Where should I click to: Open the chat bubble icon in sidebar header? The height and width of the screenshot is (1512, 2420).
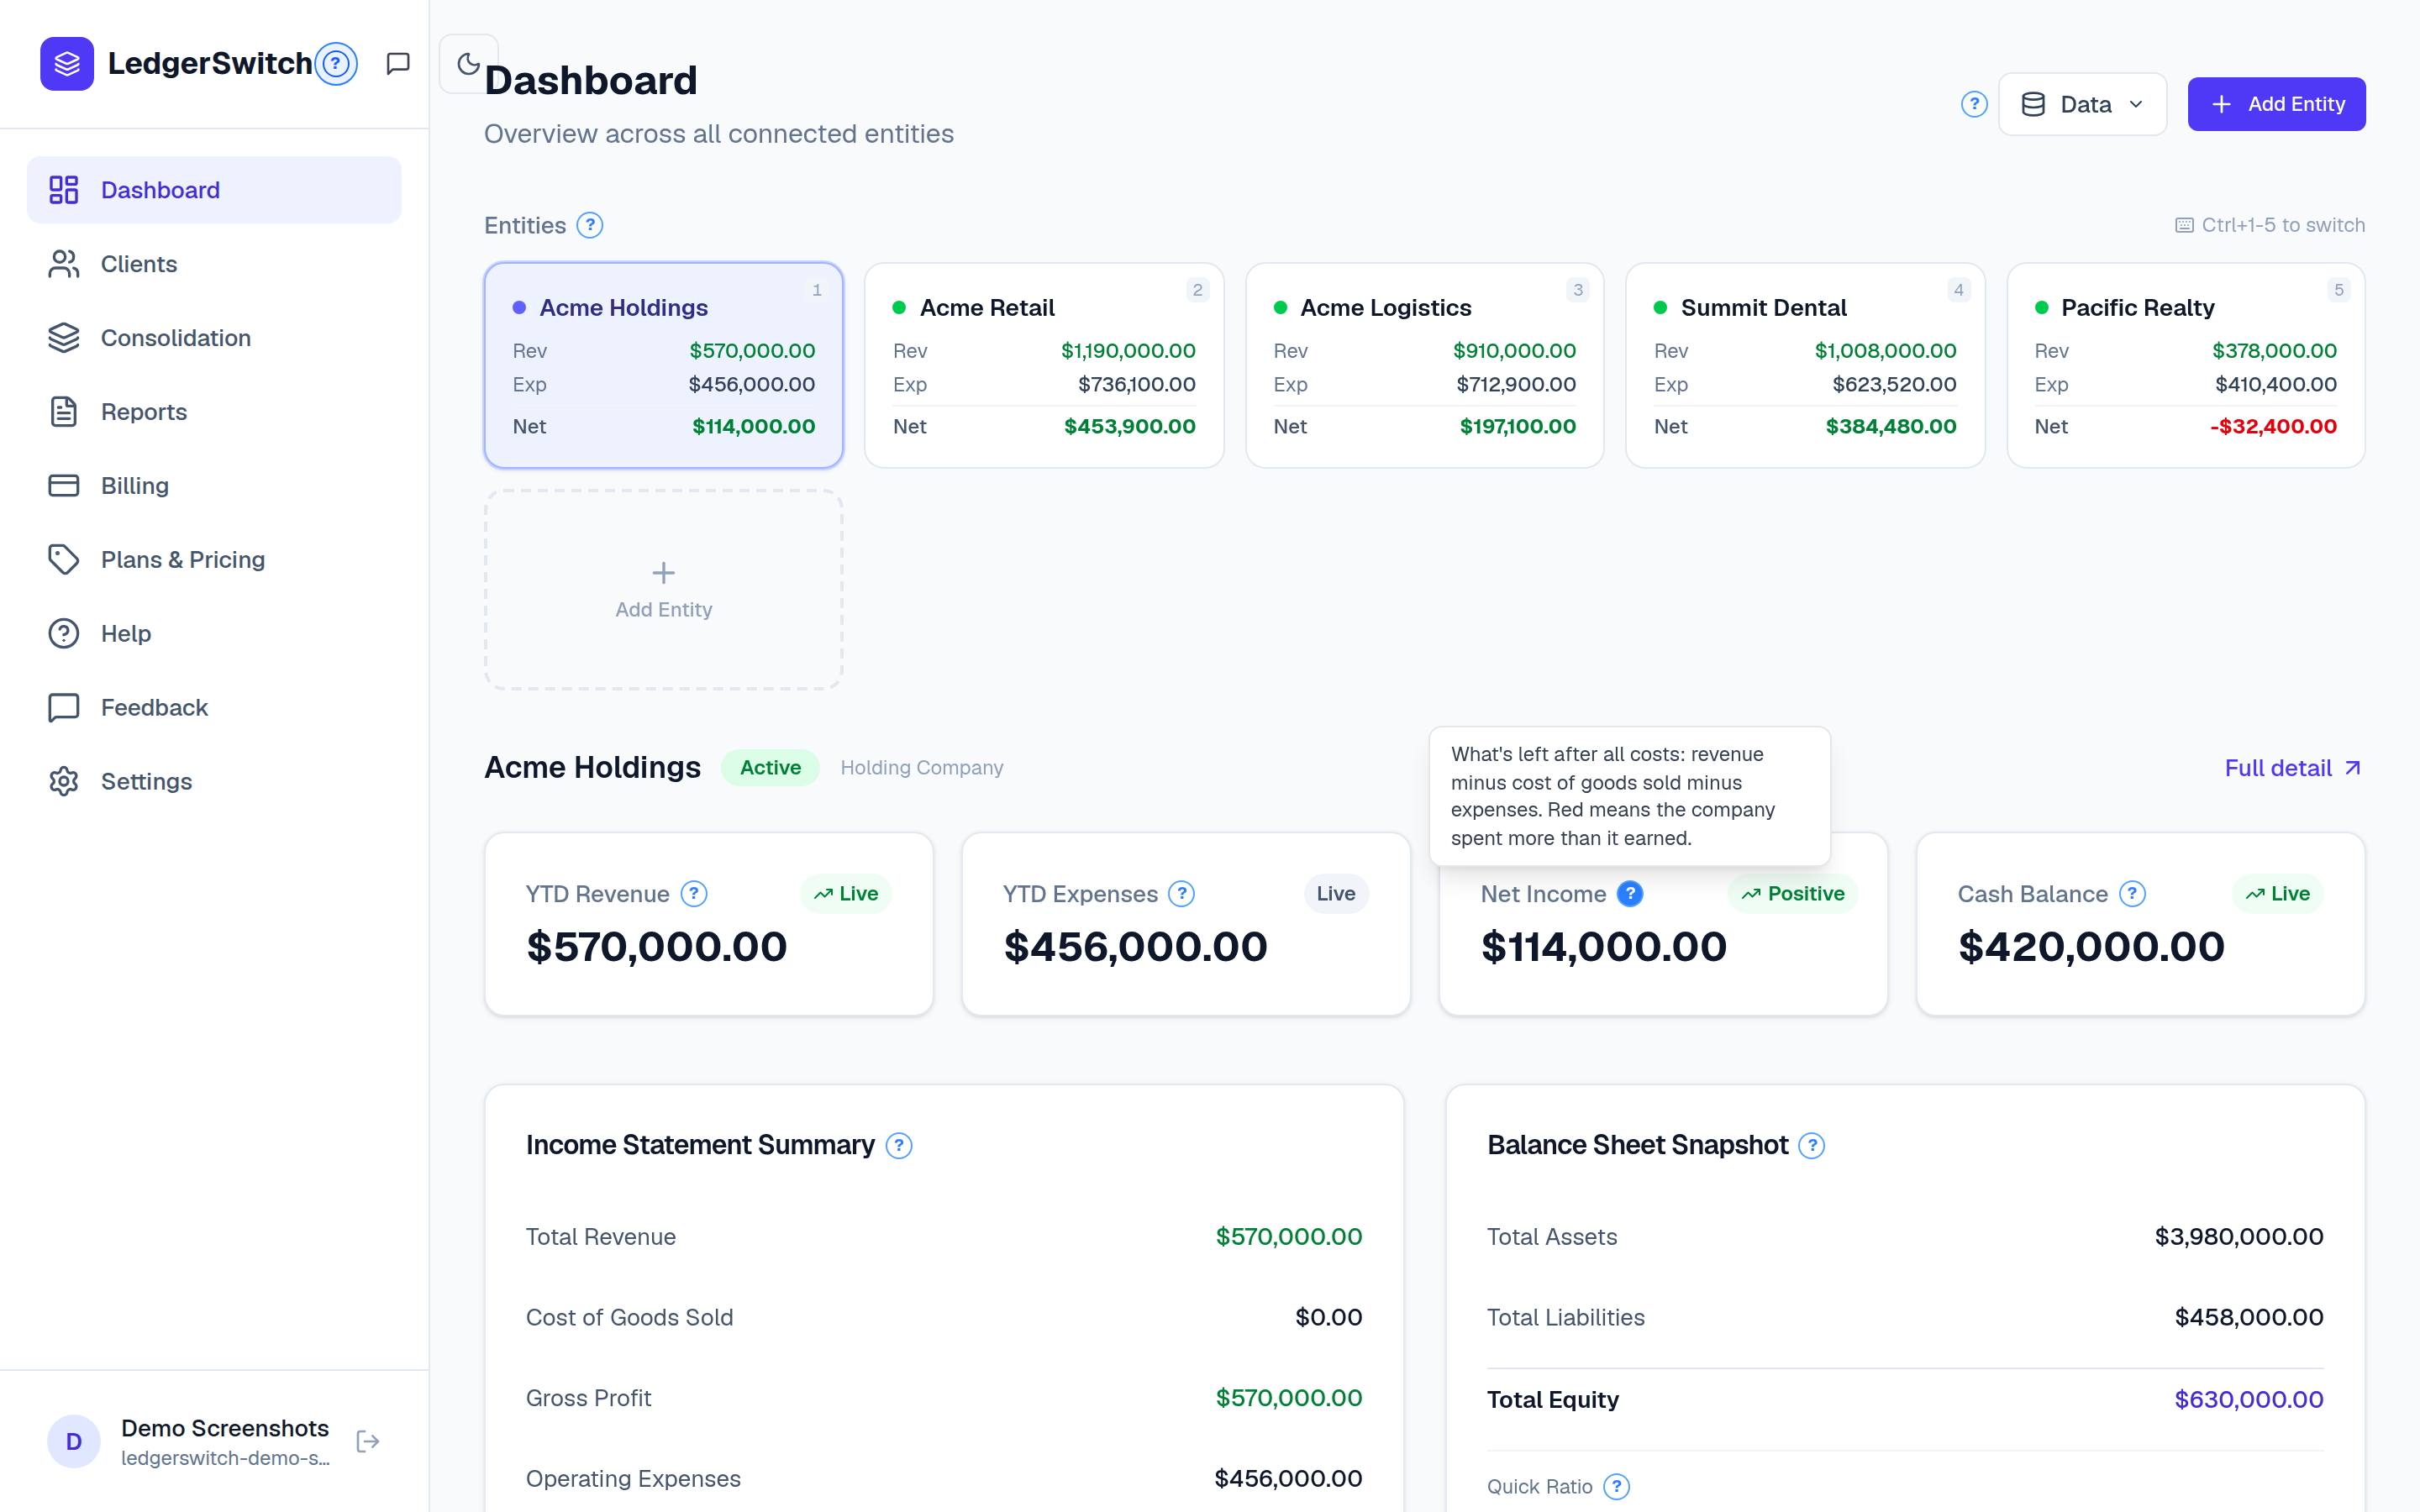tap(398, 64)
